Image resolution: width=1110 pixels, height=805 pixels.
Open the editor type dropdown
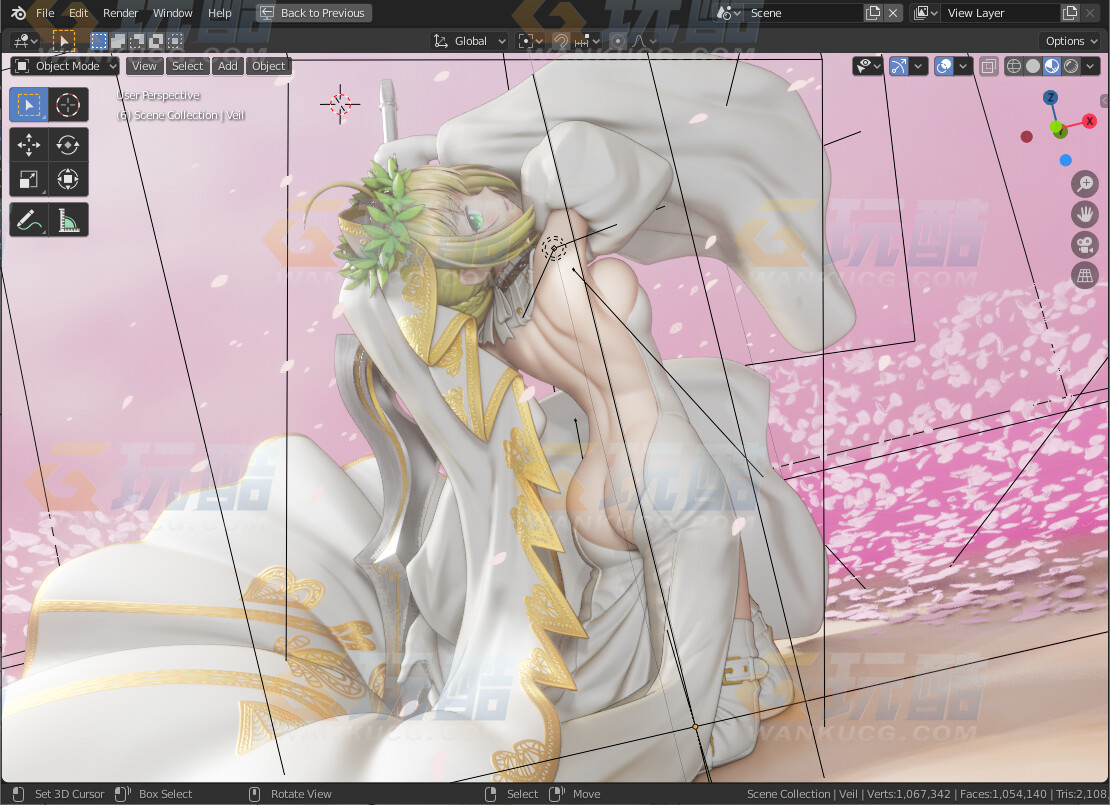[x=25, y=41]
